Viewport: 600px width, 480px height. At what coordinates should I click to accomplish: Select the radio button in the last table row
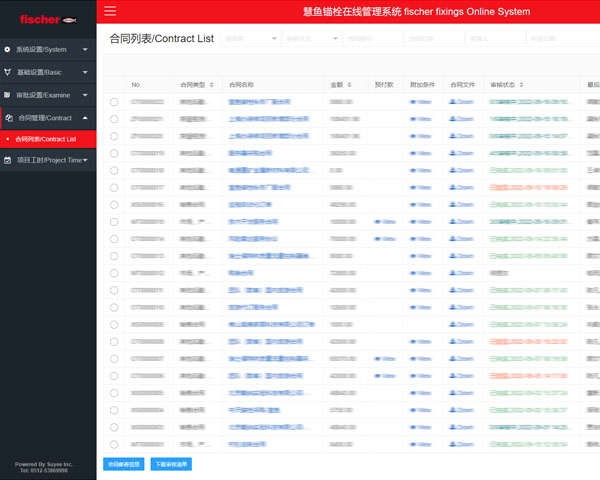pos(114,442)
